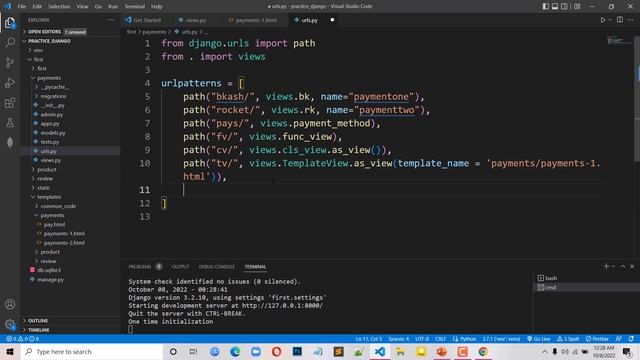The width and height of the screenshot is (640, 360).
Task: Open the Edit menu
Action: 37,6
